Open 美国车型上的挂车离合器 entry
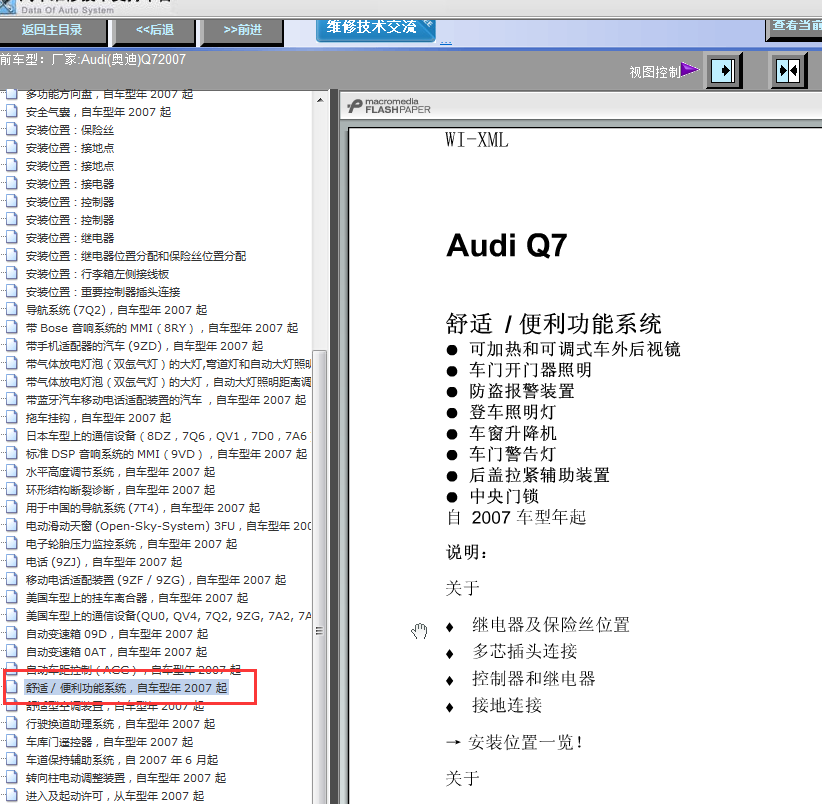Viewport: 822px width, 804px height. pyautogui.click(x=137, y=598)
